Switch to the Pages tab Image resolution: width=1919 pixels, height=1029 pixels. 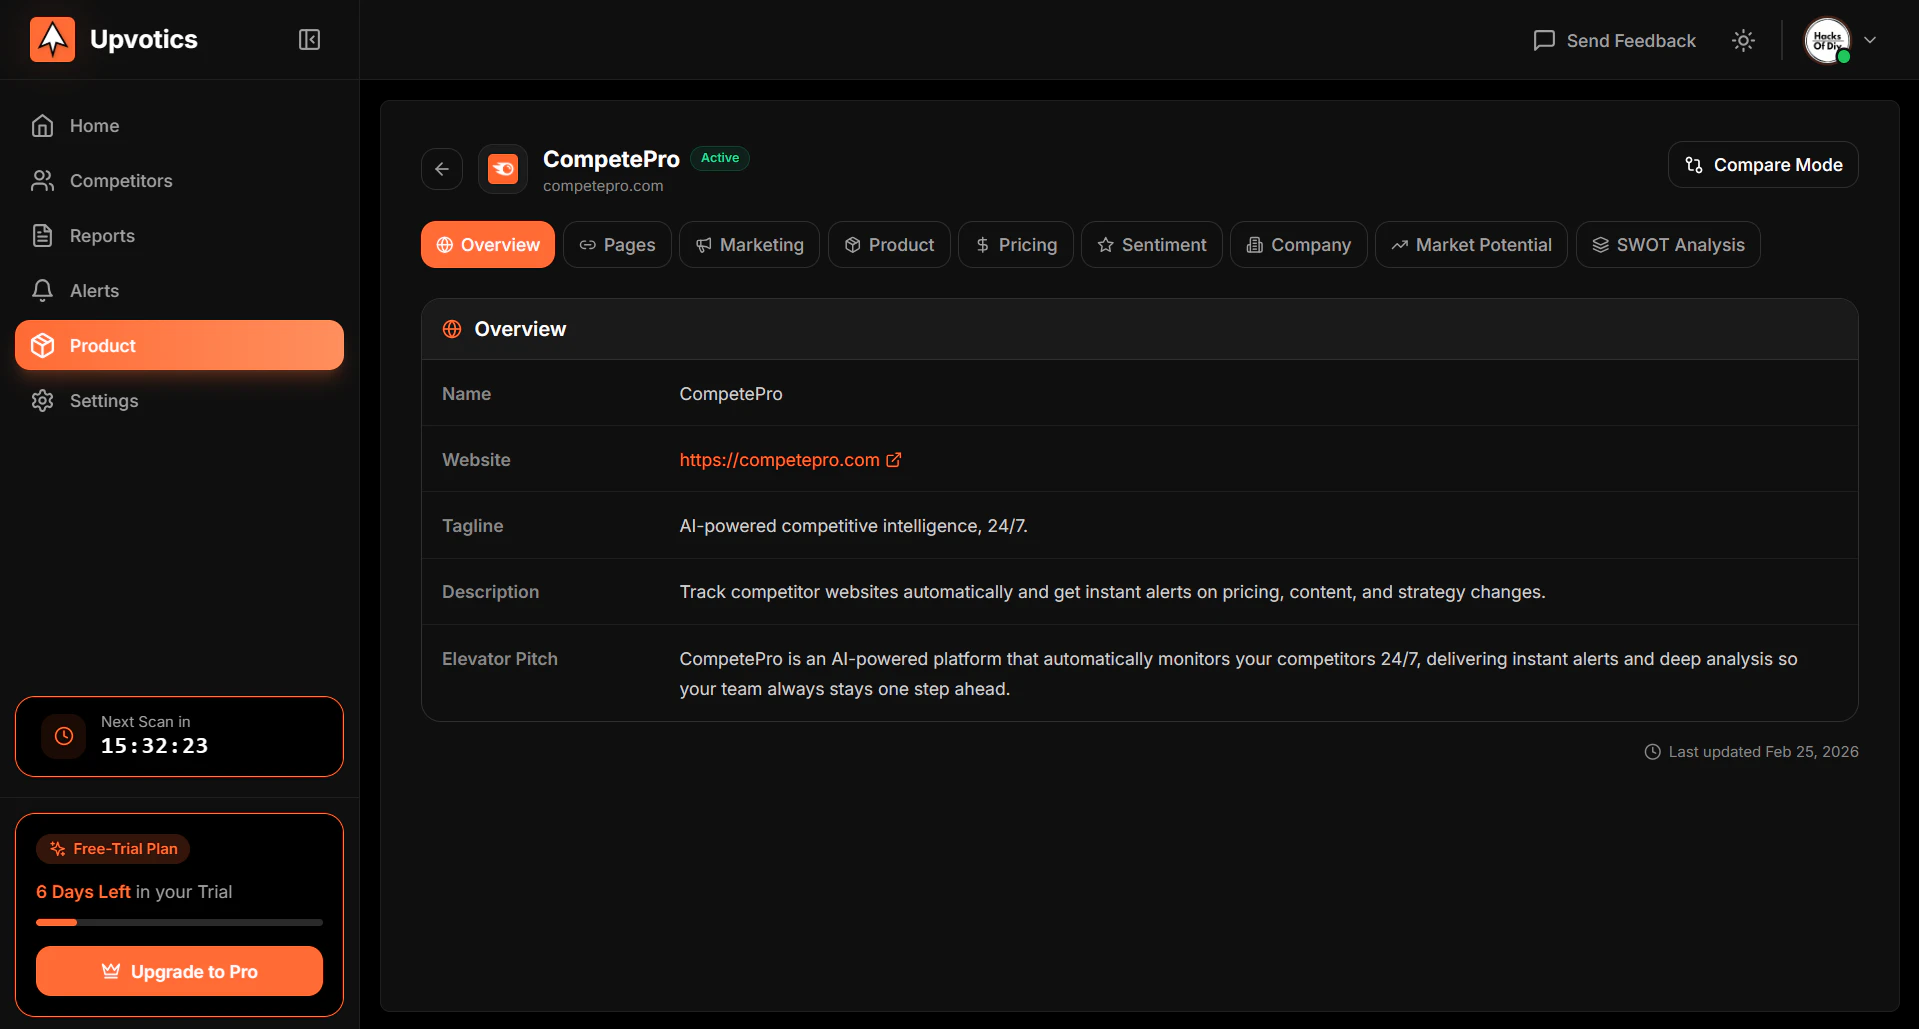617,245
